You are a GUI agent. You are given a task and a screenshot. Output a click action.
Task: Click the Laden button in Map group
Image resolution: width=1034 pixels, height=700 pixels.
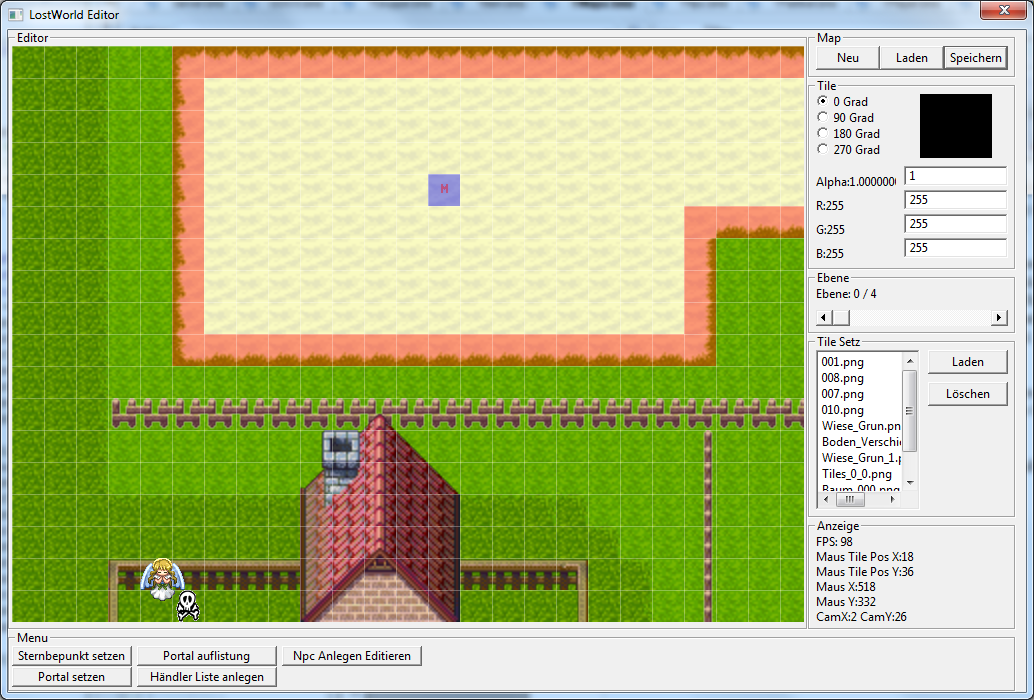click(x=911, y=58)
